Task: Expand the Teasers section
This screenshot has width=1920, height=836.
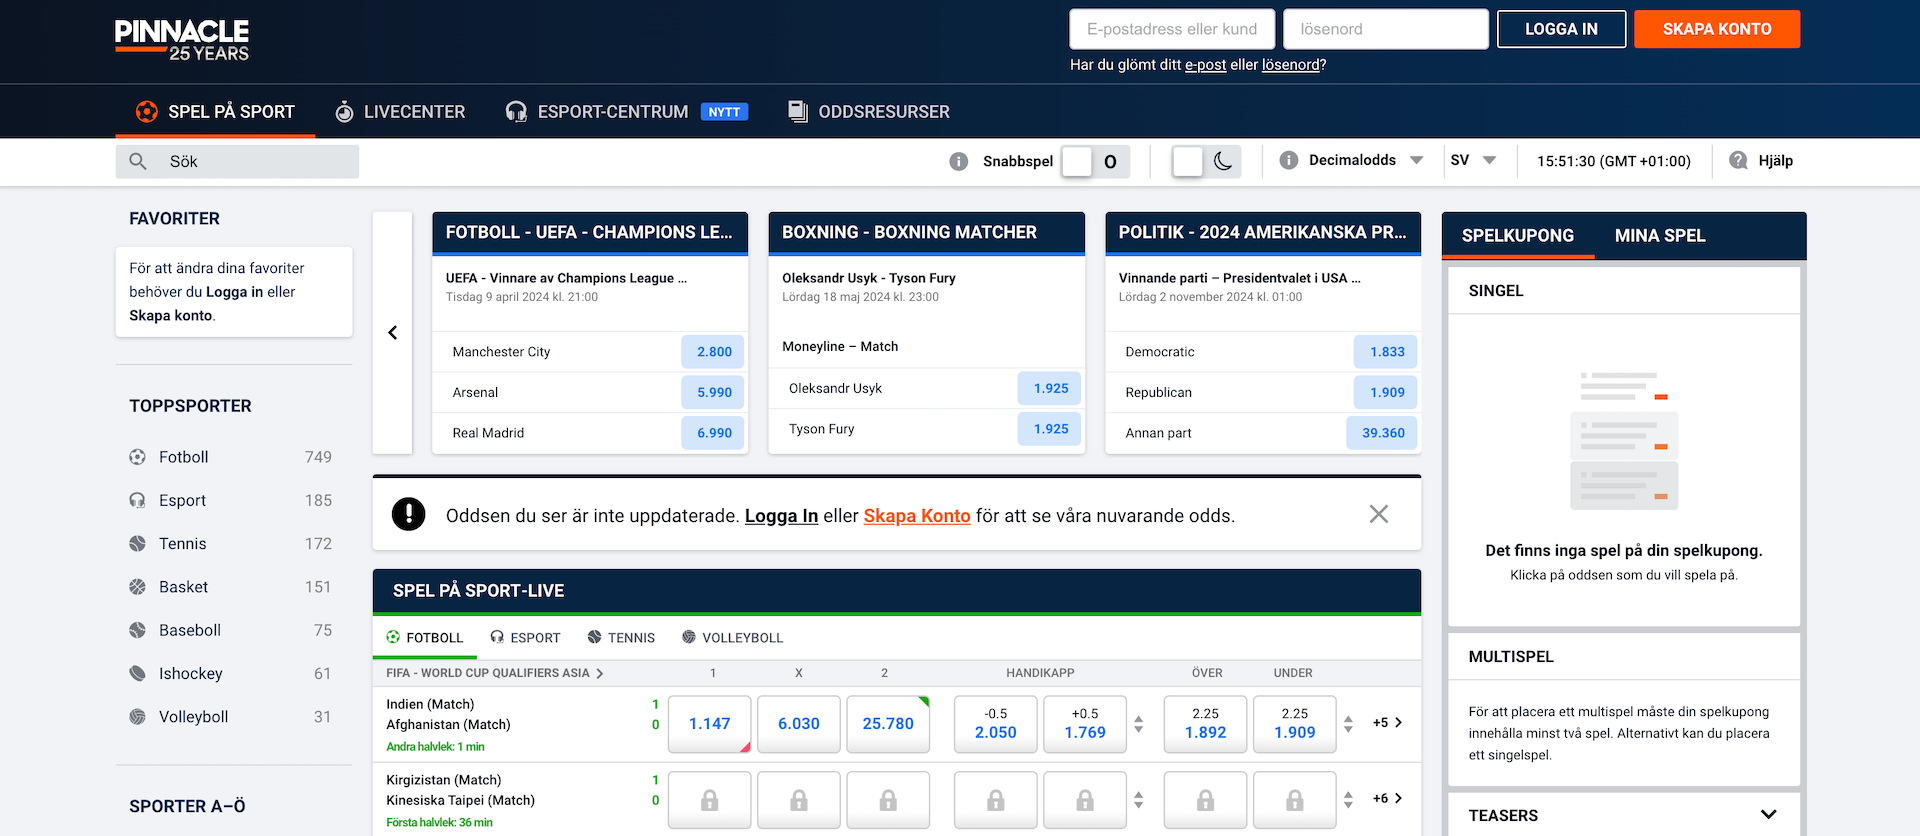Action: [1767, 815]
